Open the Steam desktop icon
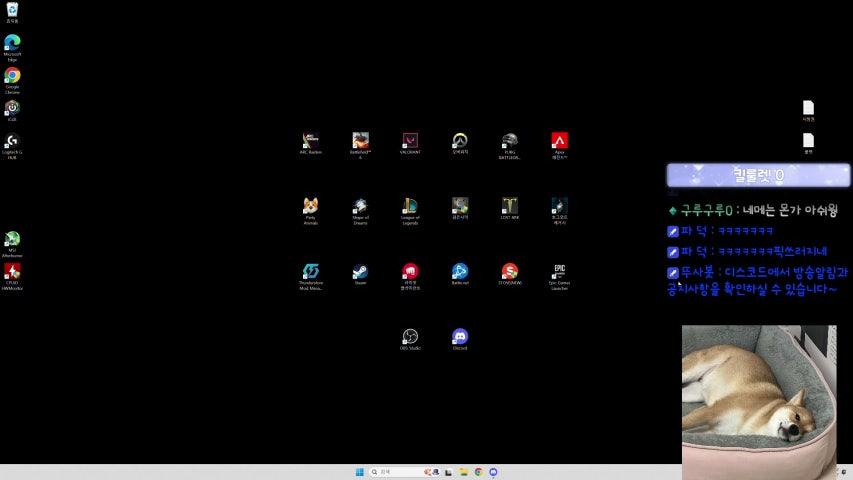The height and width of the screenshot is (480, 853). [x=360, y=271]
